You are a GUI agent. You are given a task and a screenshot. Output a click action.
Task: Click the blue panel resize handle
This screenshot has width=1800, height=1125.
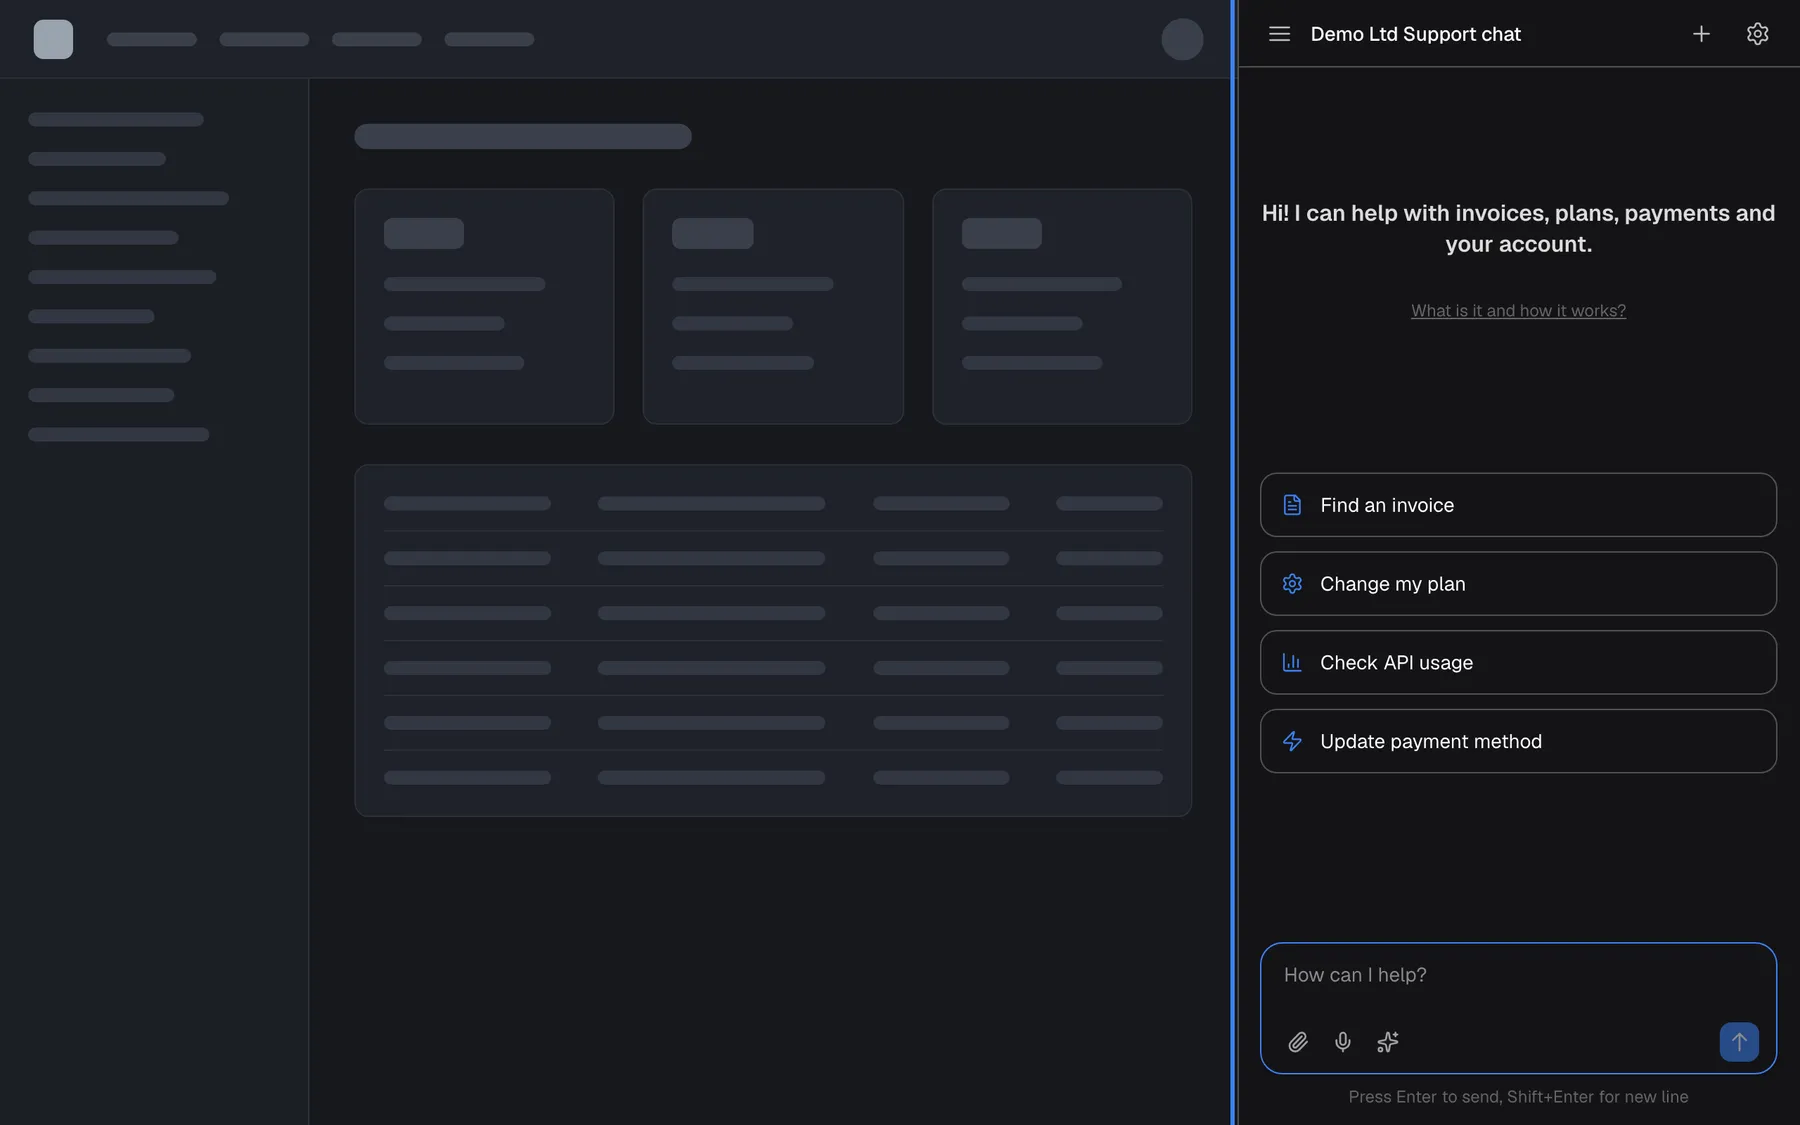[x=1234, y=562]
